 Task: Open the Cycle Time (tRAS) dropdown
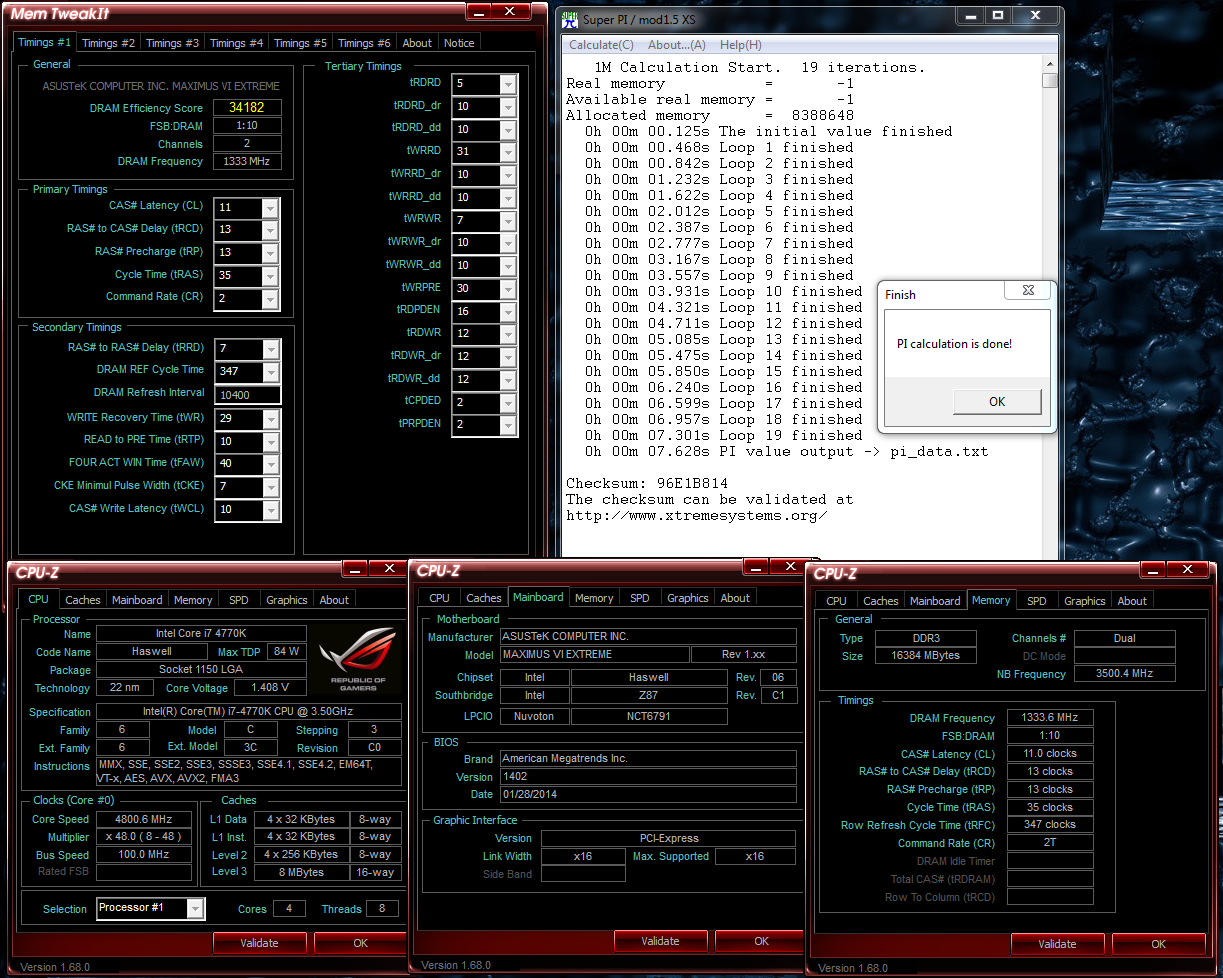click(x=270, y=276)
